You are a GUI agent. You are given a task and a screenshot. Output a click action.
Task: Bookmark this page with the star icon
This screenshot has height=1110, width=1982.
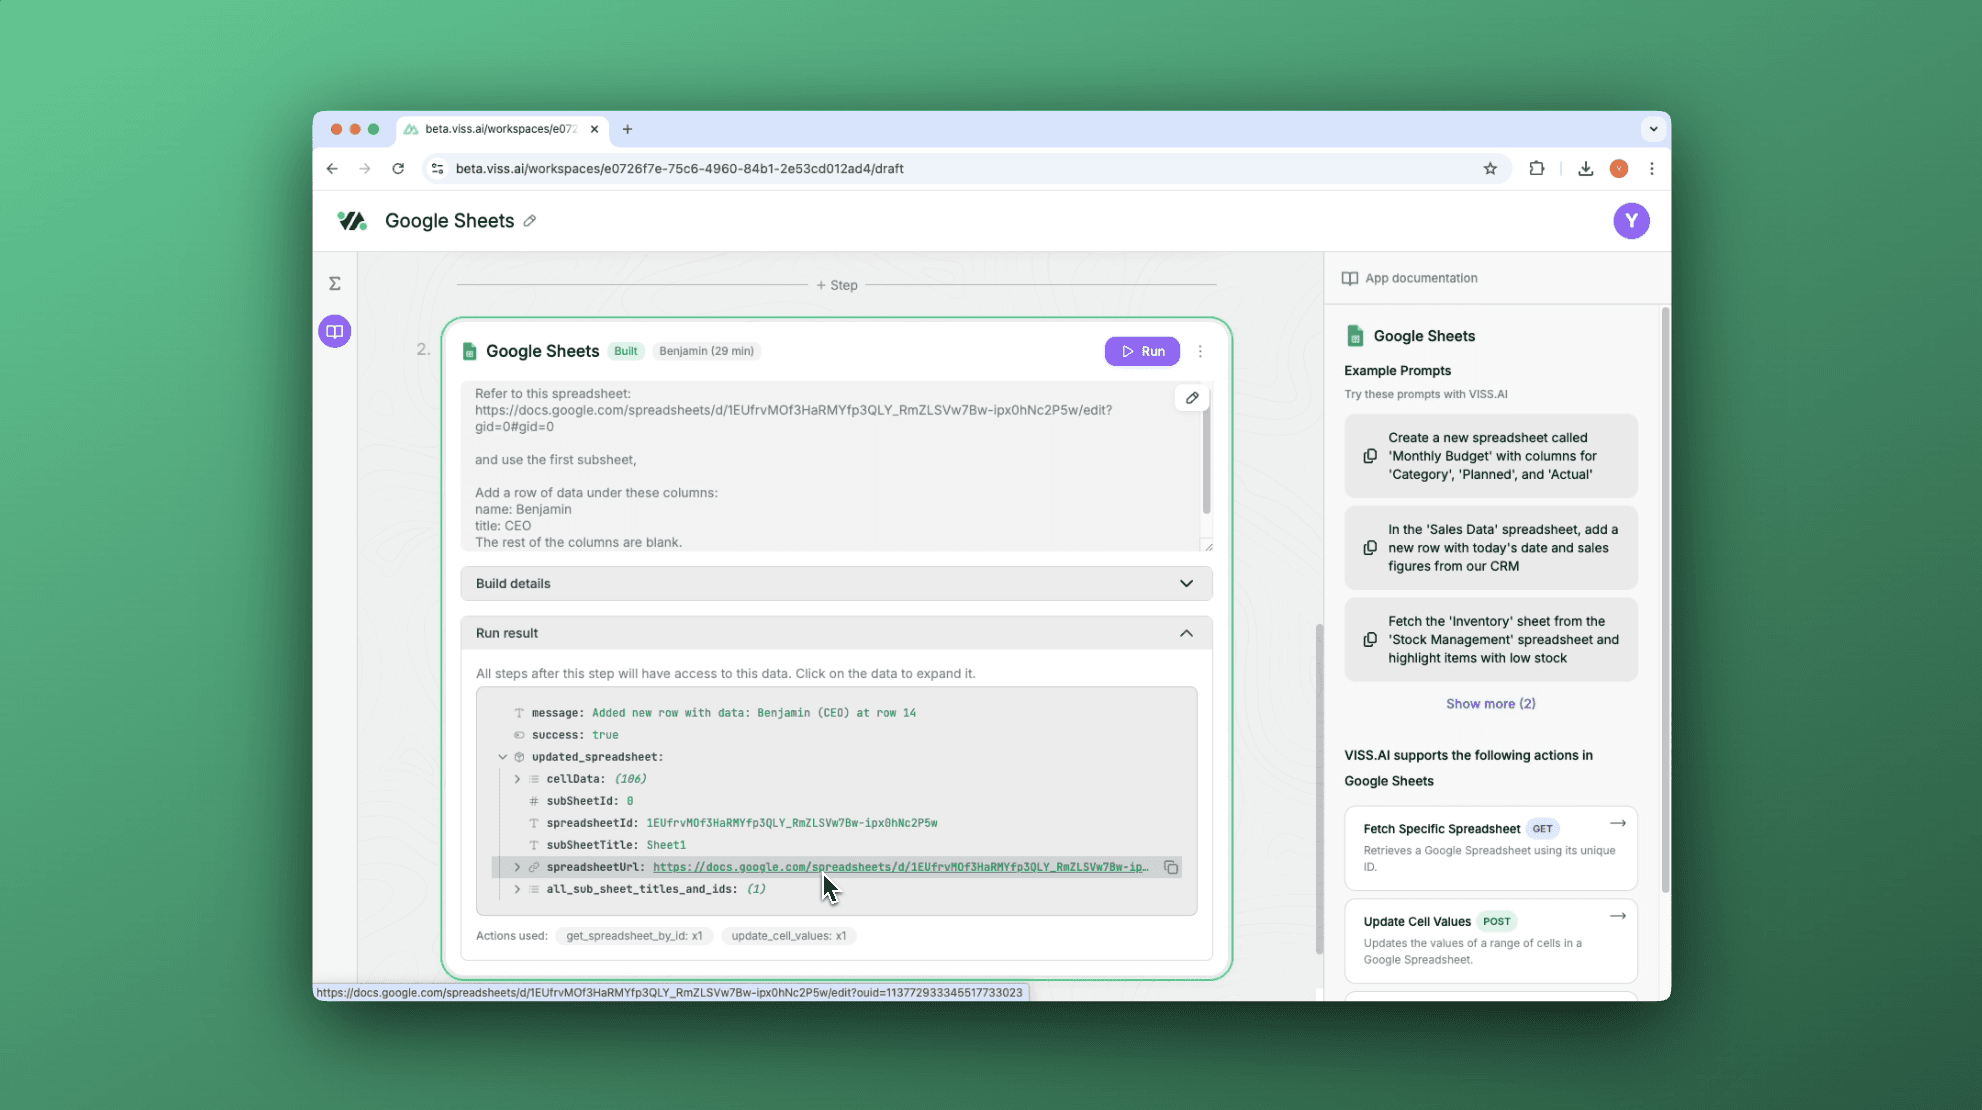(1490, 169)
